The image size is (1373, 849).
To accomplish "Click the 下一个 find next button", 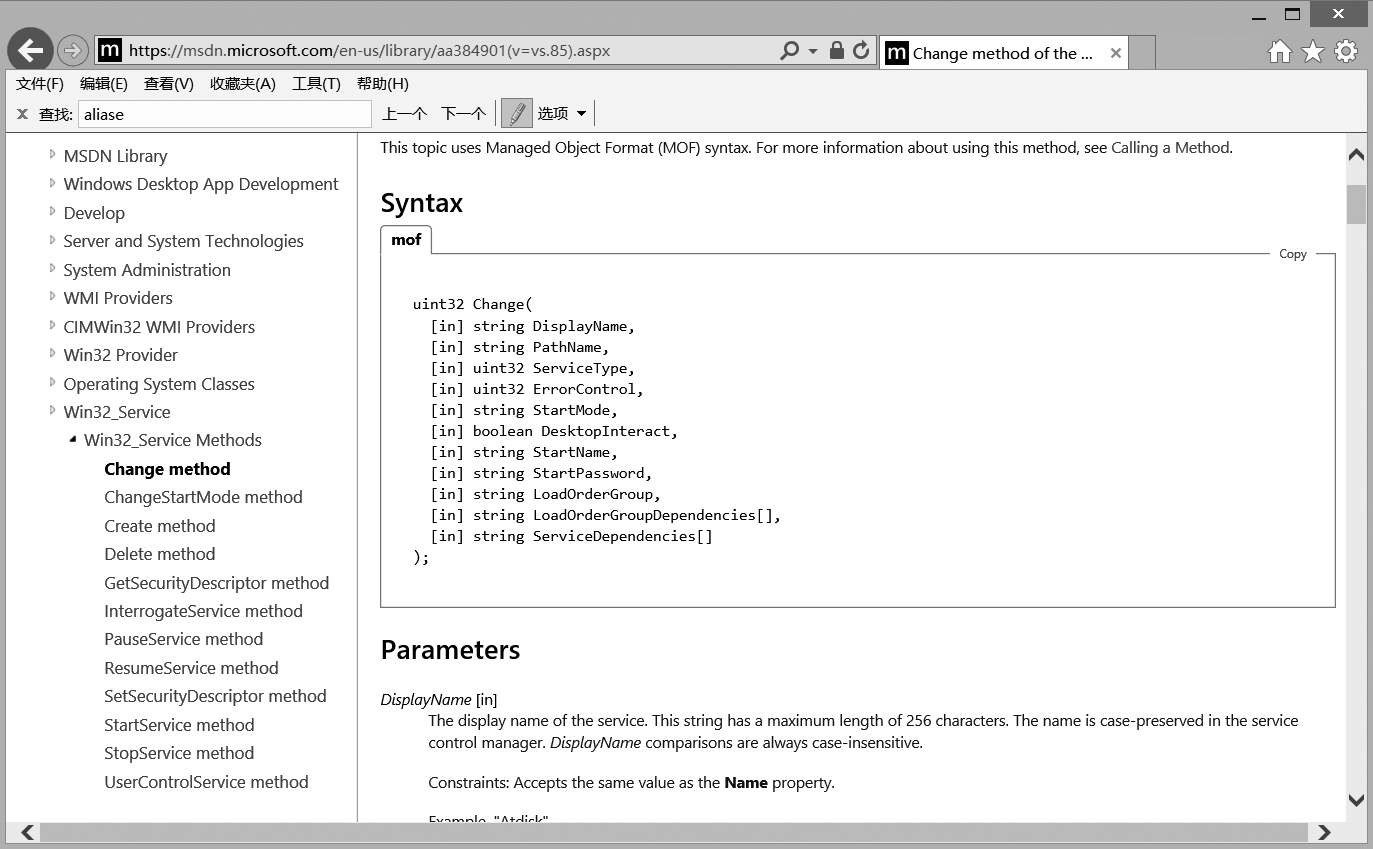I will 463,114.
